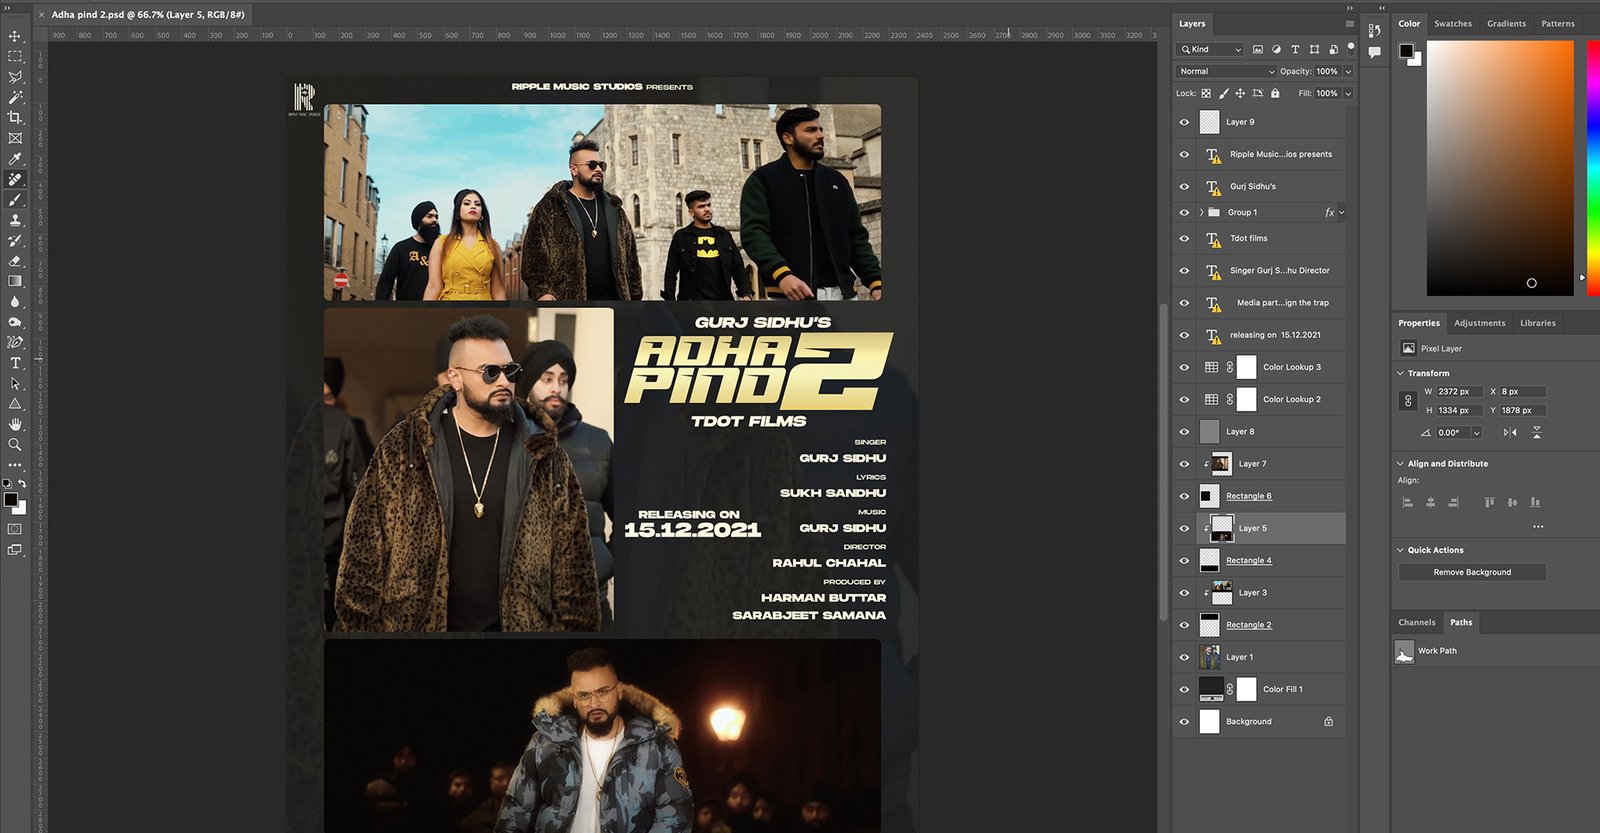Image resolution: width=1600 pixels, height=833 pixels.
Task: Select the Horizontal Type tool
Action: click(15, 363)
